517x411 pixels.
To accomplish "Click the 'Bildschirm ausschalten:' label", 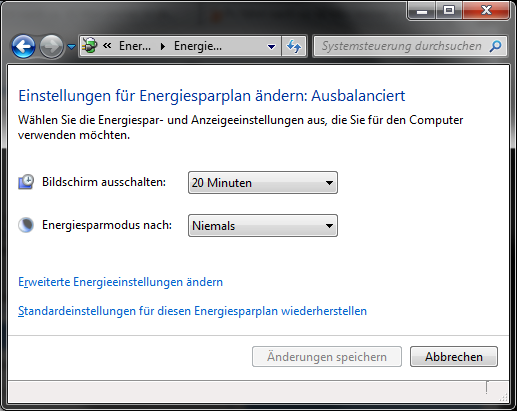I will pos(104,182).
